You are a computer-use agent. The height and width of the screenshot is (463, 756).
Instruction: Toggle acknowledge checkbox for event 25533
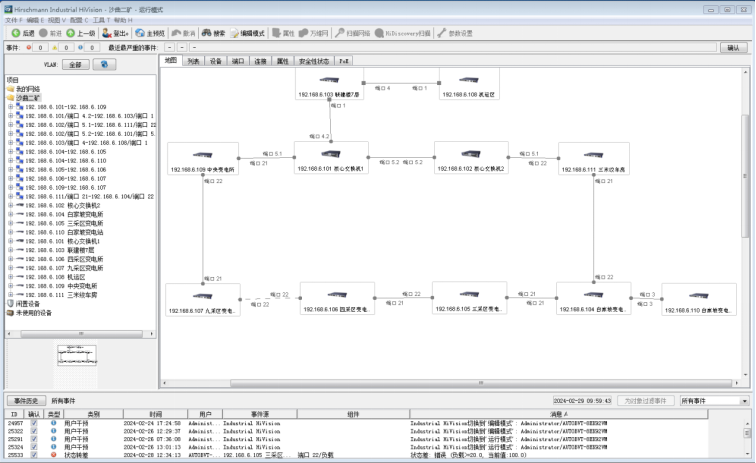(34, 455)
